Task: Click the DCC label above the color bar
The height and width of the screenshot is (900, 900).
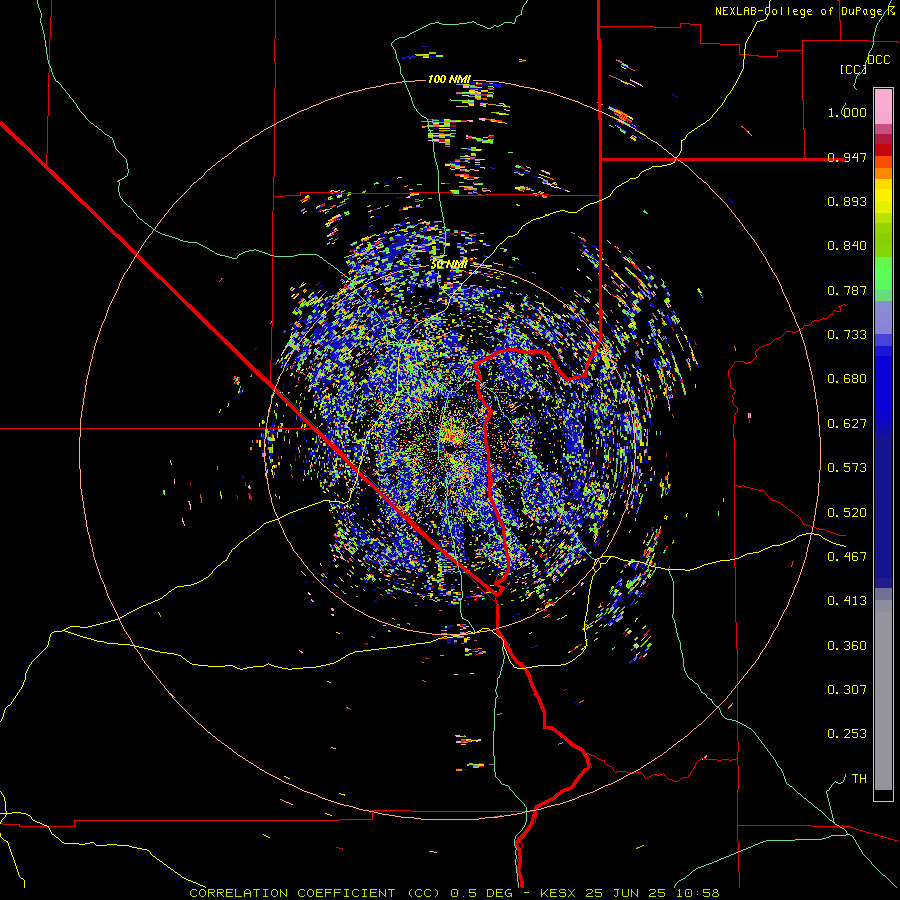Action: (x=879, y=60)
